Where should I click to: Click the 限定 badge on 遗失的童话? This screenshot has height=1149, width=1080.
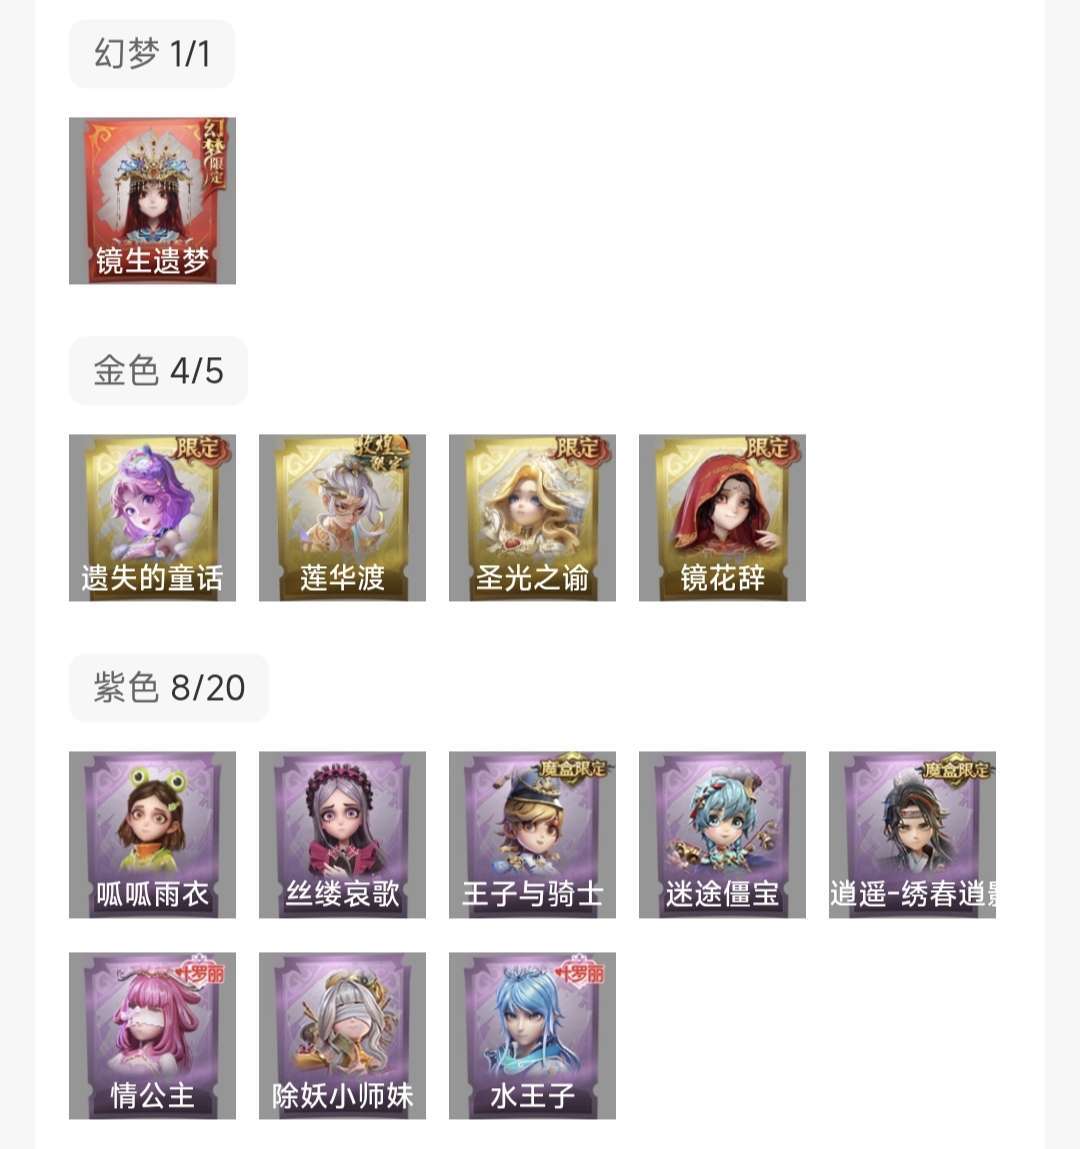202,449
